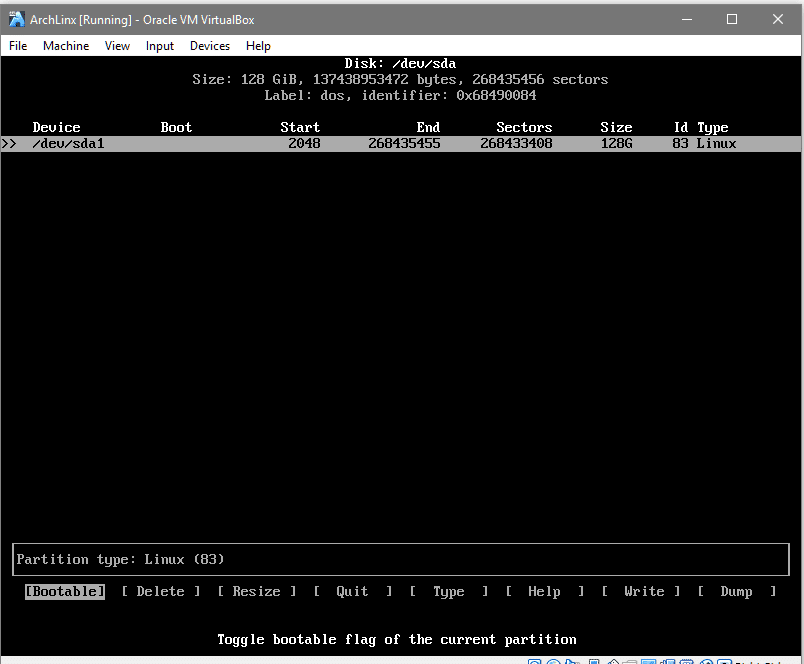Open the Input menu
This screenshot has width=804, height=664.
click(159, 46)
